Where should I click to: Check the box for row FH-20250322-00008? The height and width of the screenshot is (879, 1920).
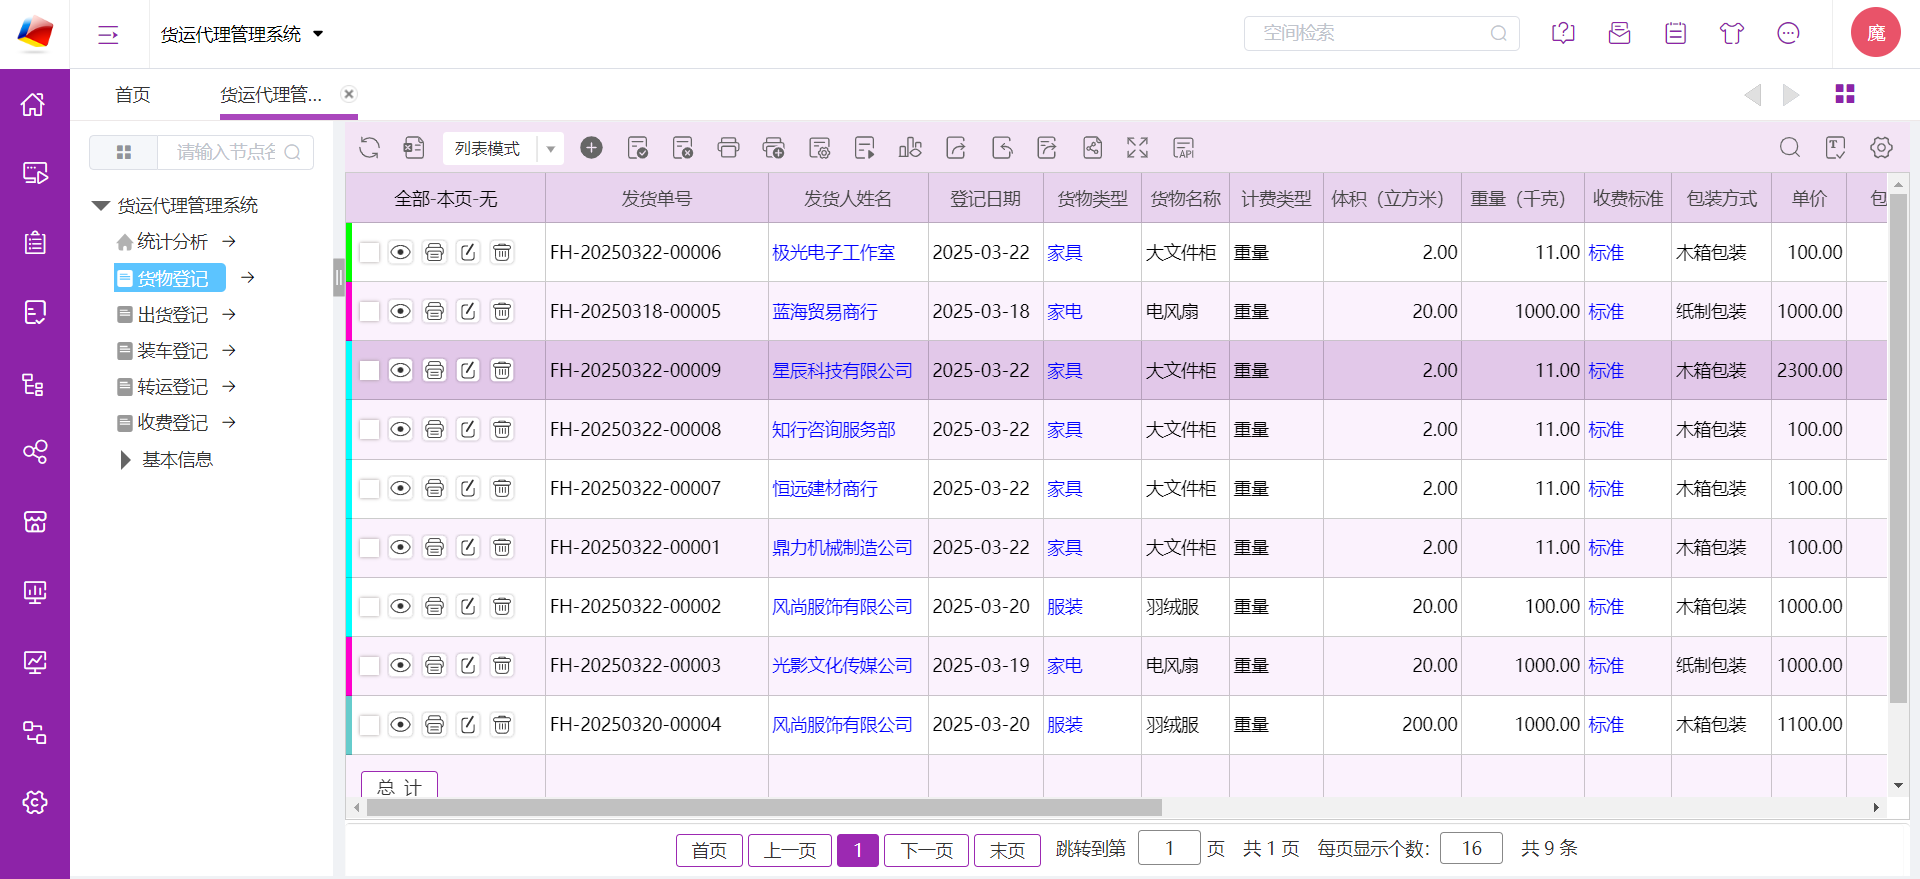pyautogui.click(x=369, y=429)
